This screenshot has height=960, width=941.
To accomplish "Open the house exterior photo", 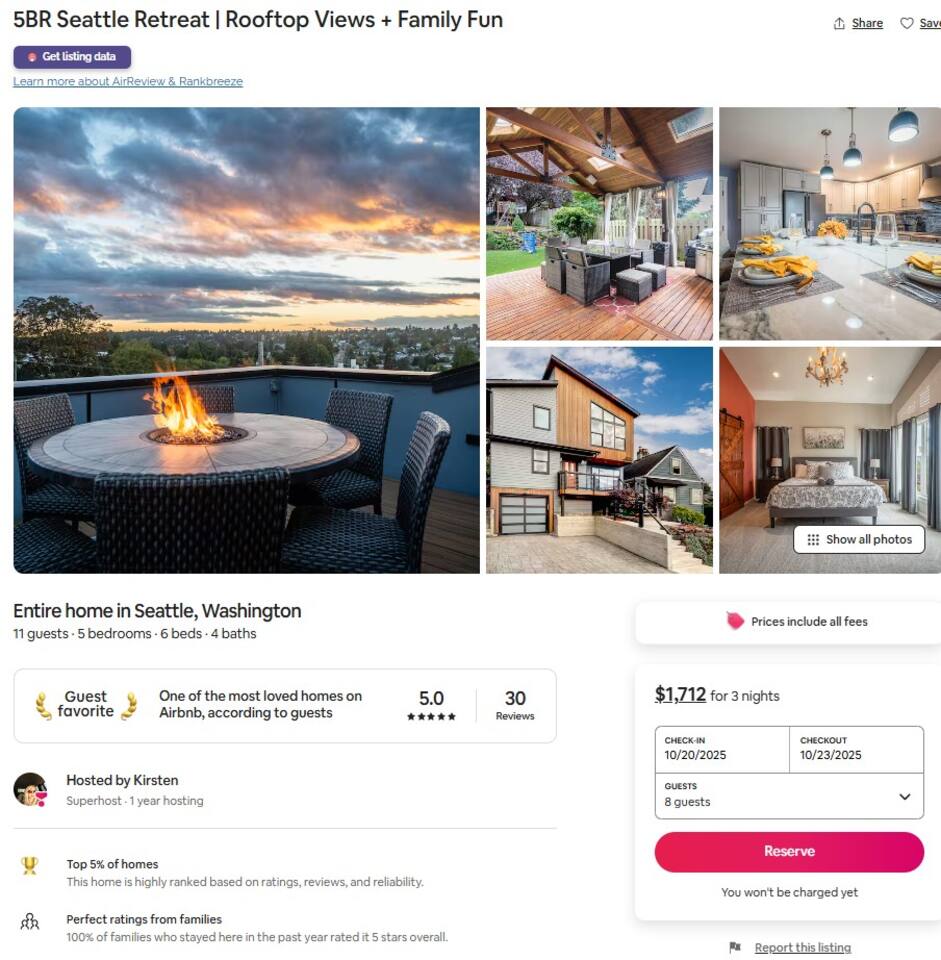I will click(x=599, y=460).
